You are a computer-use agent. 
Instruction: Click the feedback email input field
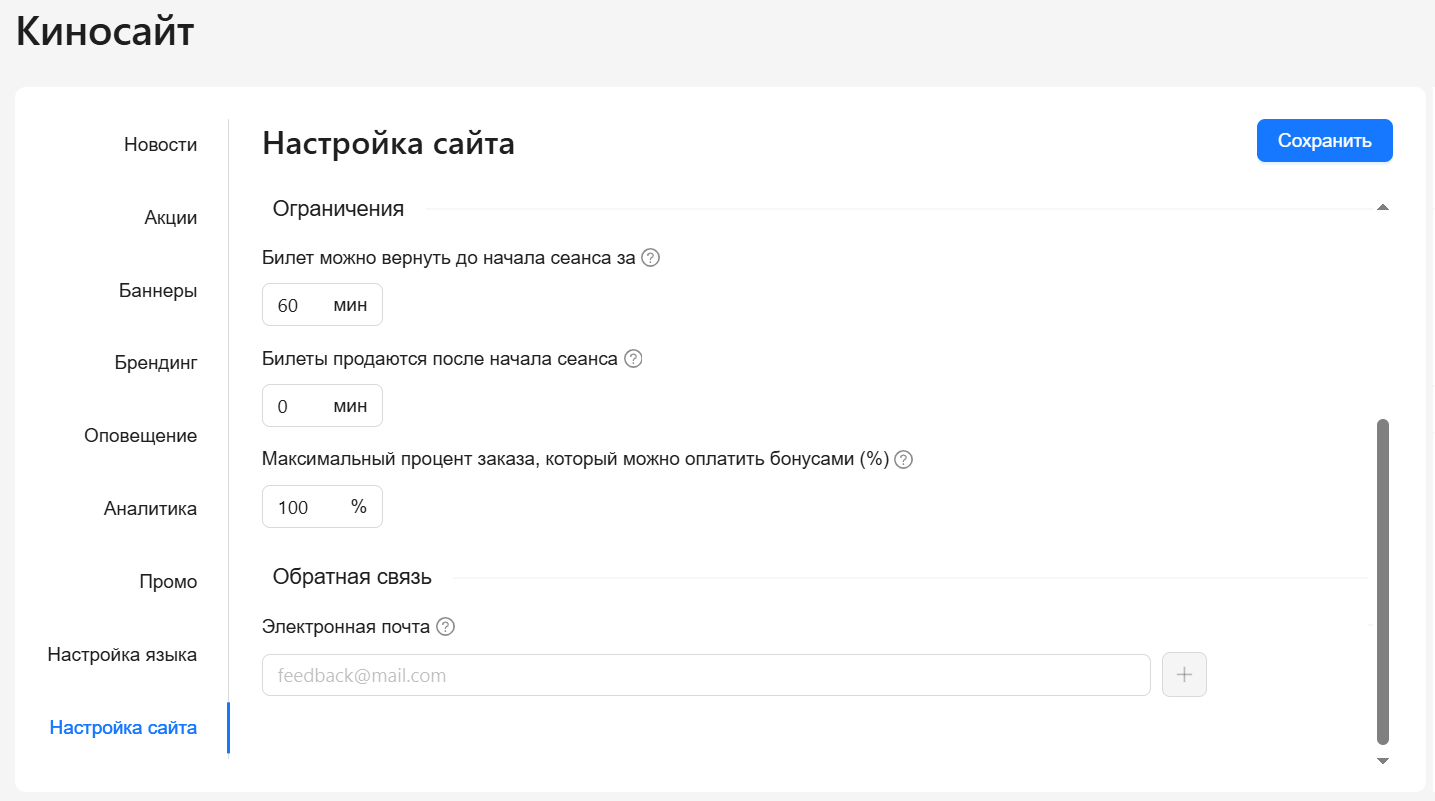tap(705, 676)
